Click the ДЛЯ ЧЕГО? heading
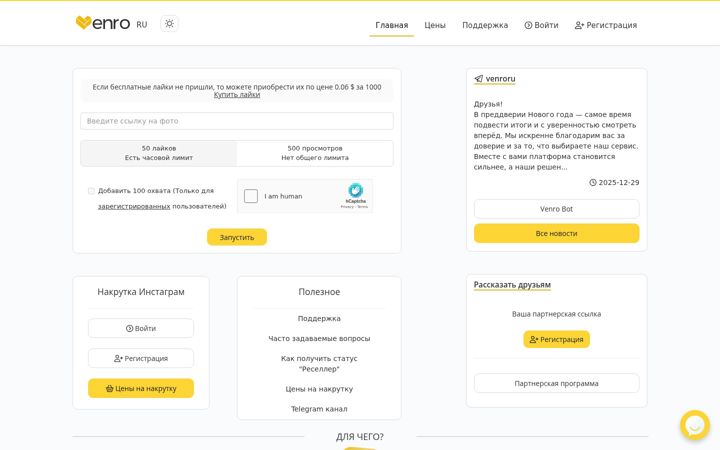720x450 pixels. pyautogui.click(x=360, y=437)
